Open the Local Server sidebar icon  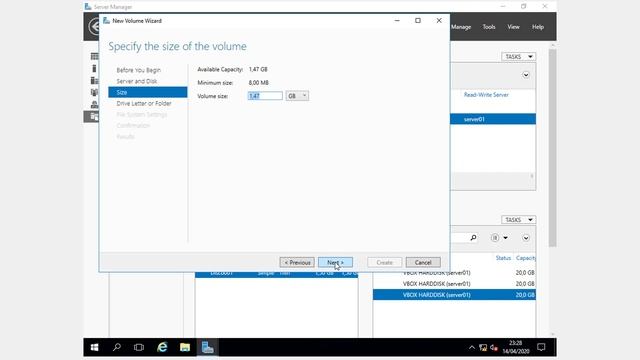tap(94, 68)
